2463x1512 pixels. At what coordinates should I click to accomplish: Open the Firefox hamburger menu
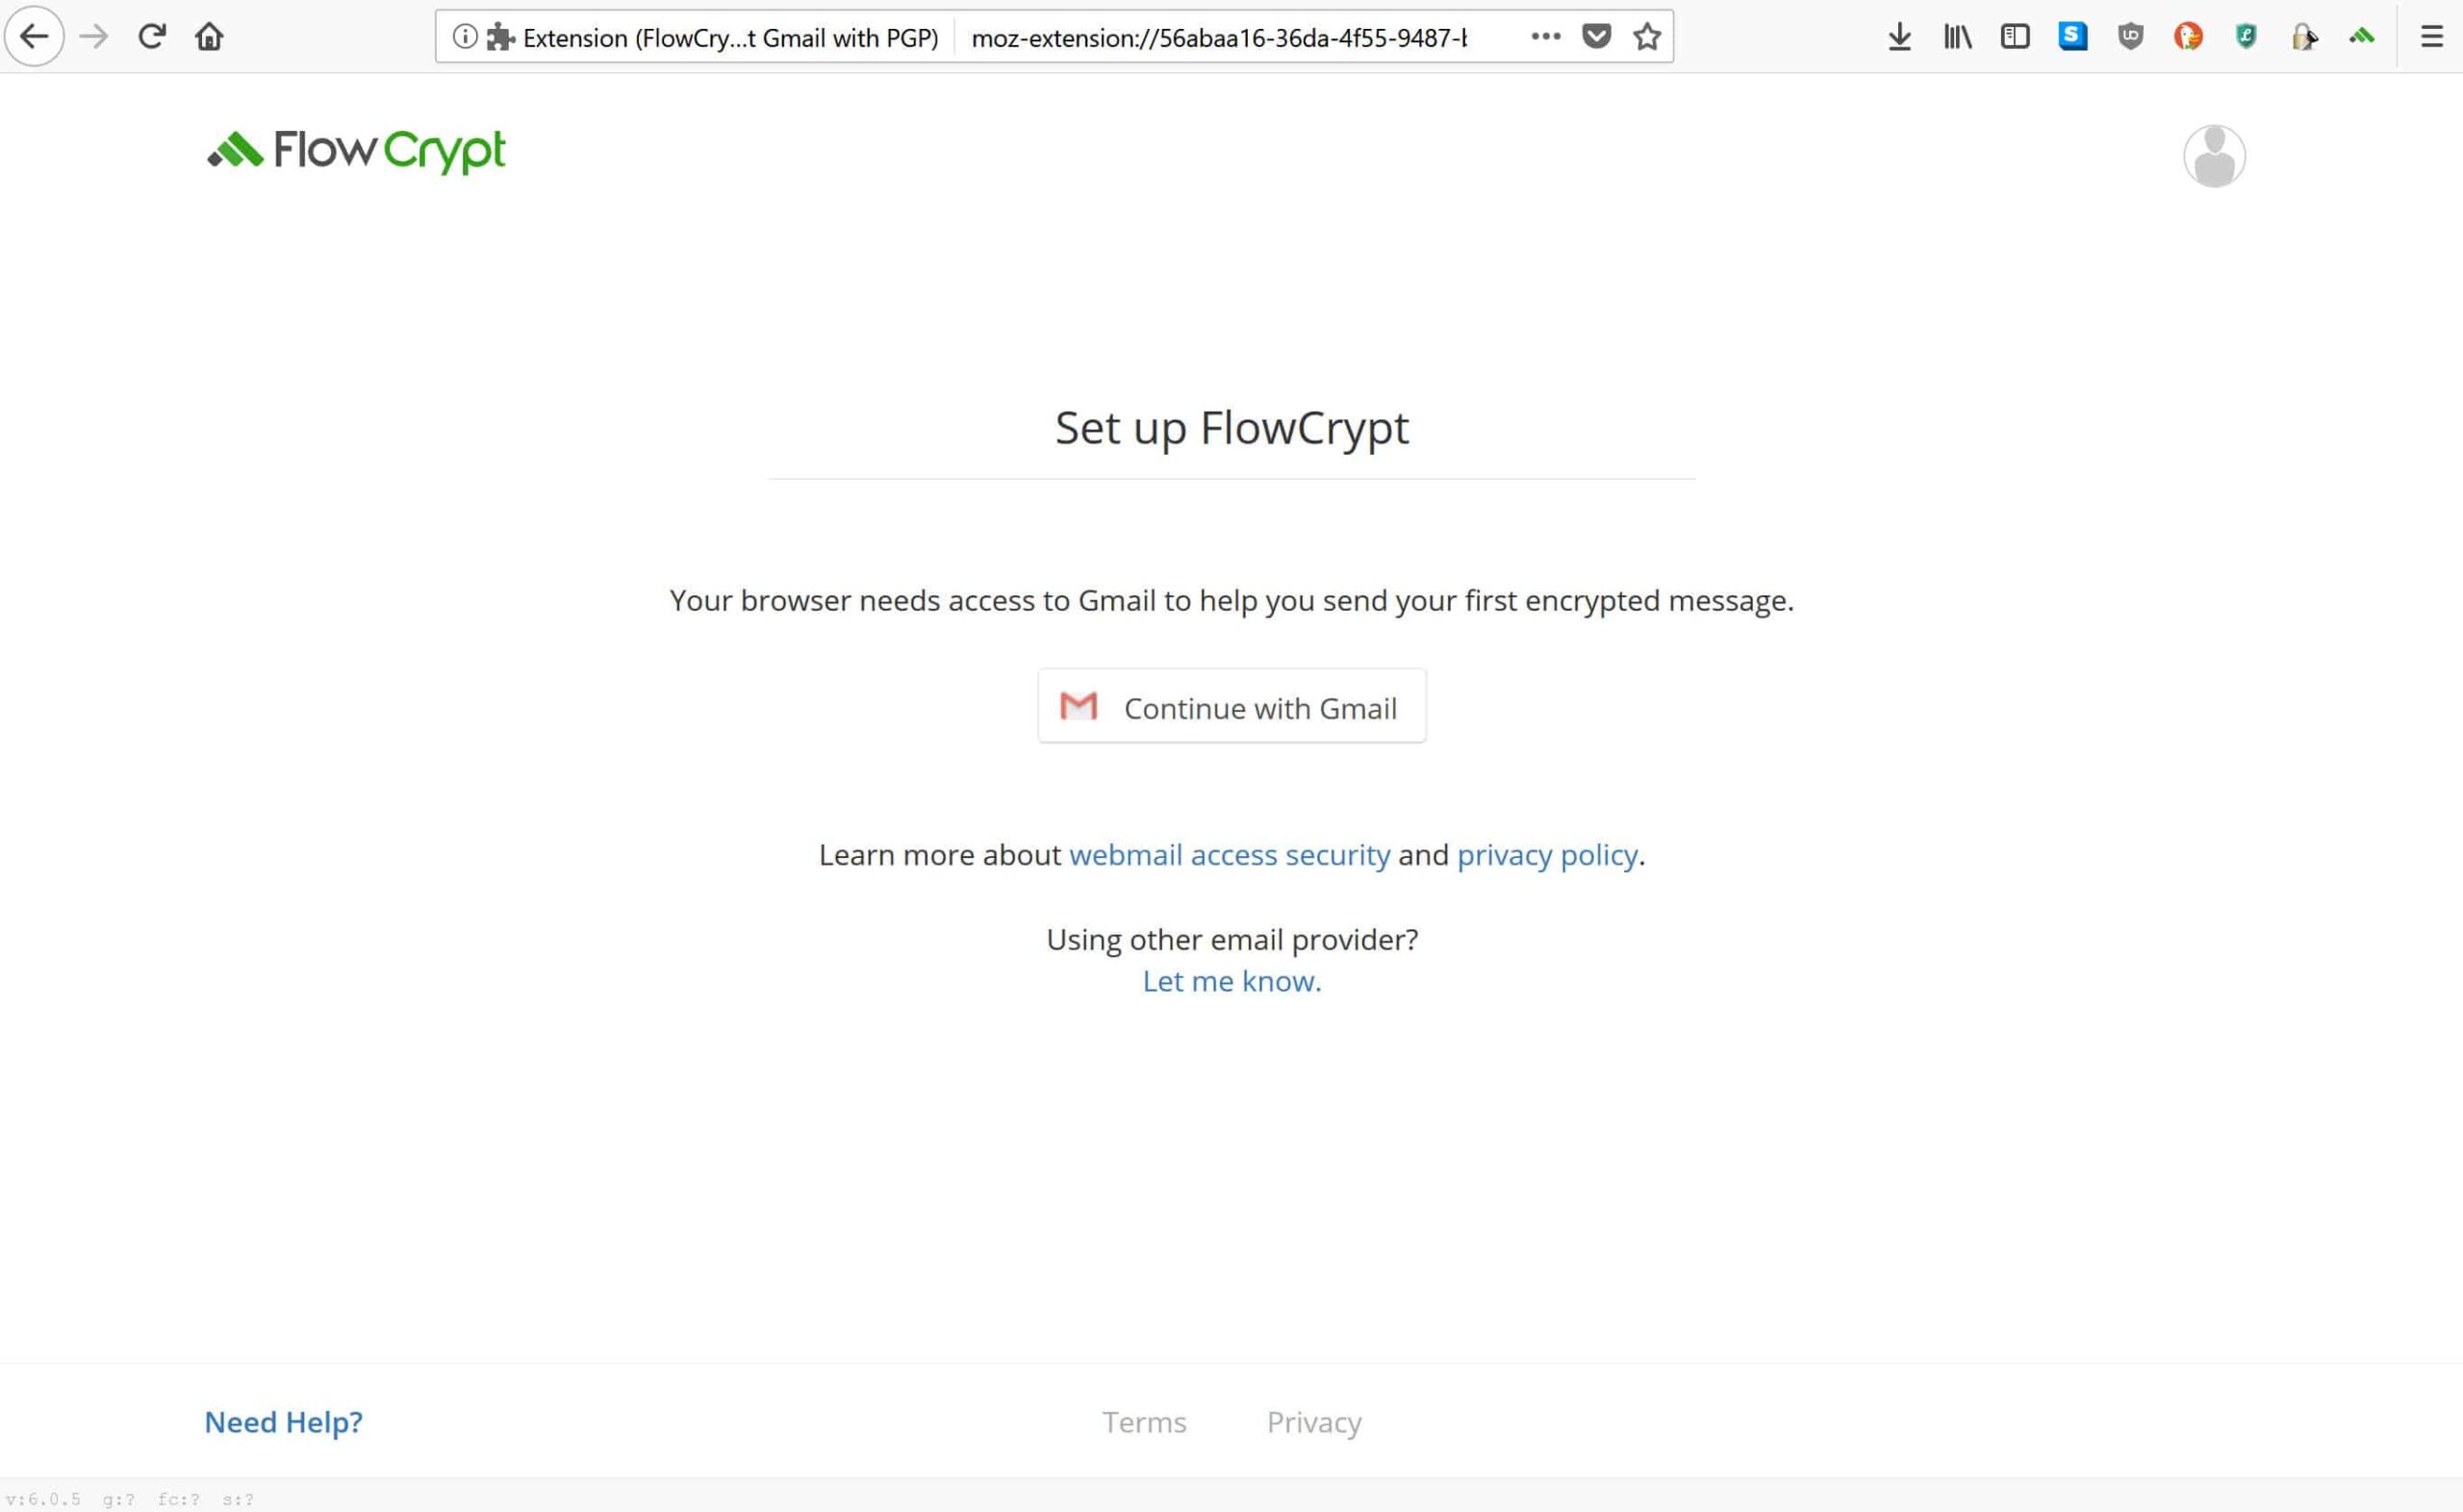tap(2432, 37)
